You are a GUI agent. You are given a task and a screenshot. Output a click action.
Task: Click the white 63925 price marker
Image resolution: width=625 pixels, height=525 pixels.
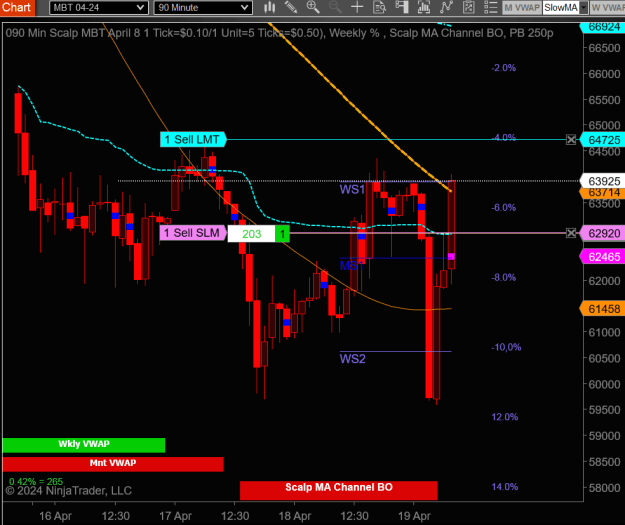[603, 181]
